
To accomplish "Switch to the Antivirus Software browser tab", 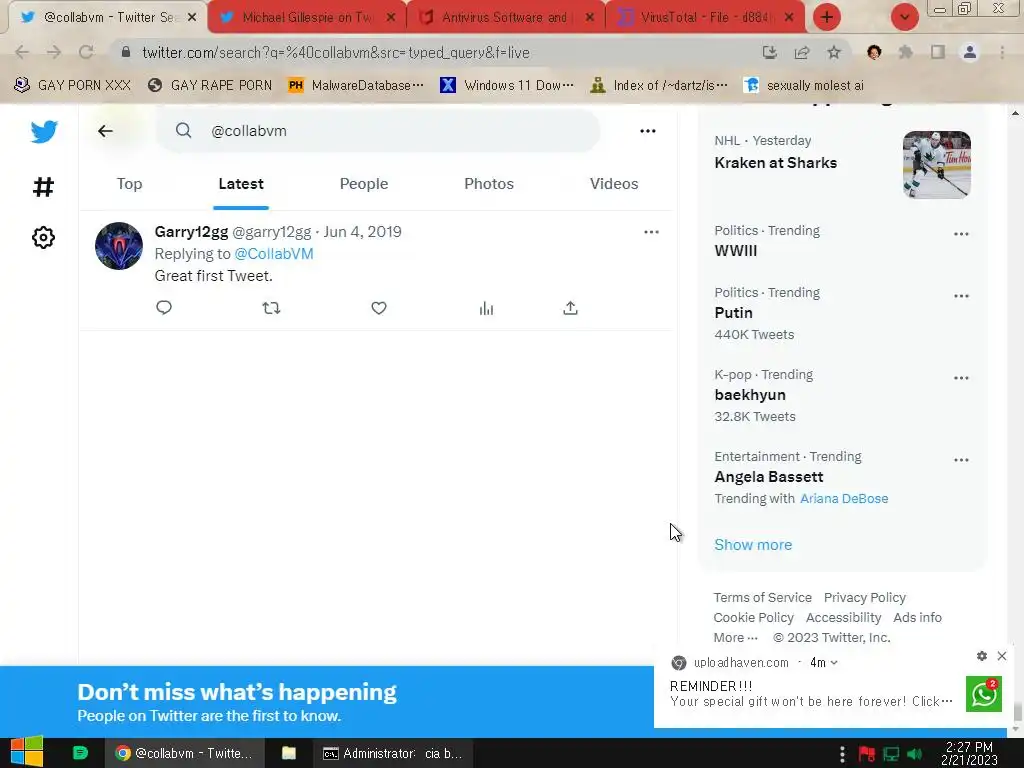I will click(504, 18).
